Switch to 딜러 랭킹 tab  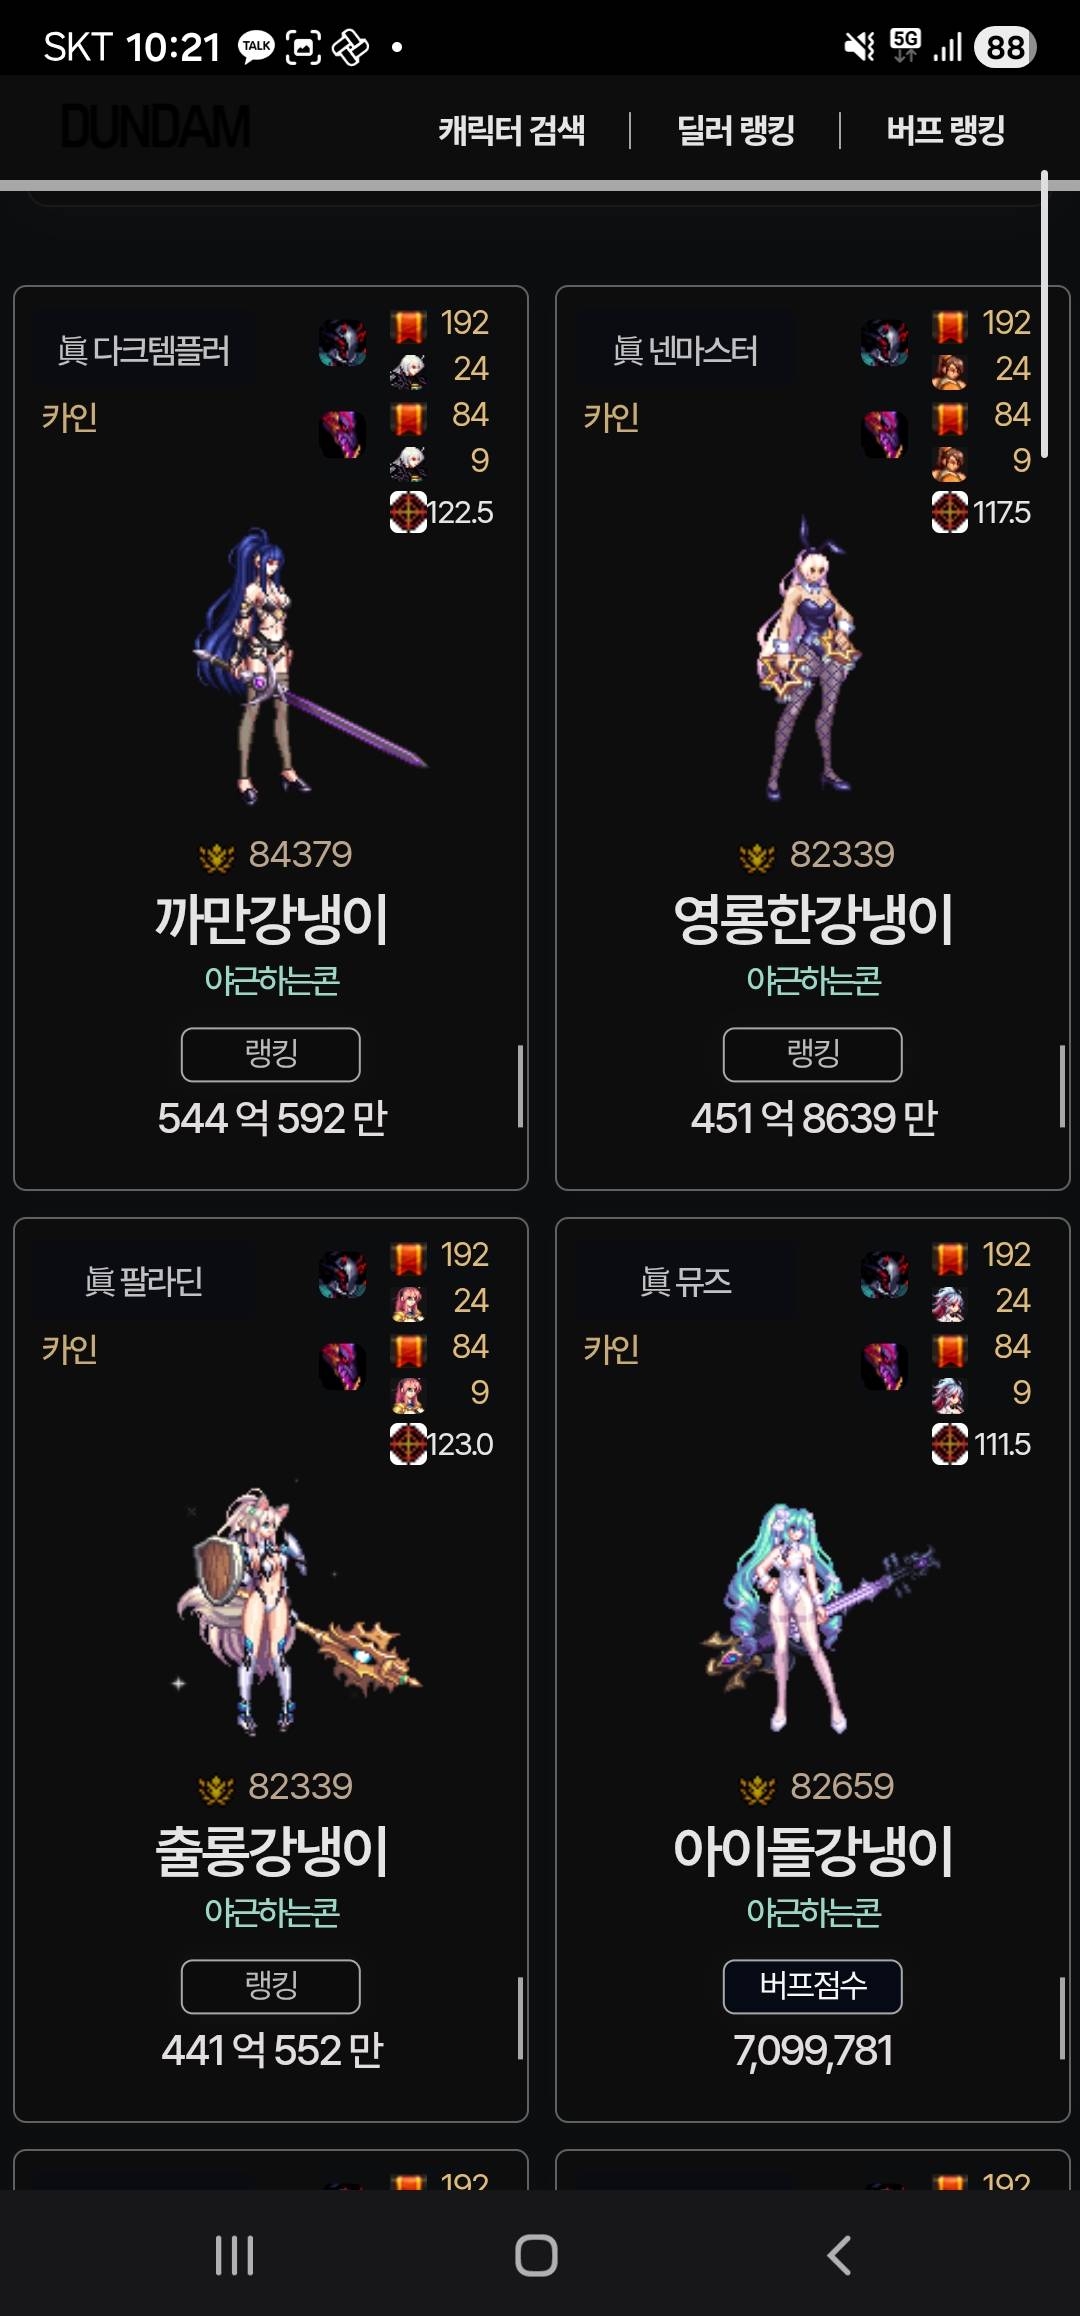[736, 130]
